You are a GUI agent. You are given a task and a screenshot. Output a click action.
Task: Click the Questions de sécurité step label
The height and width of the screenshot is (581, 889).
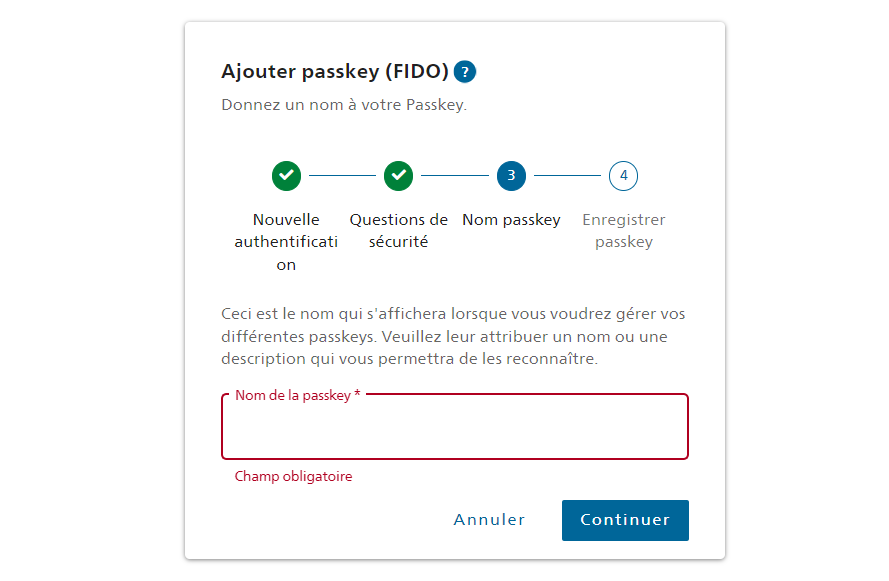click(399, 231)
